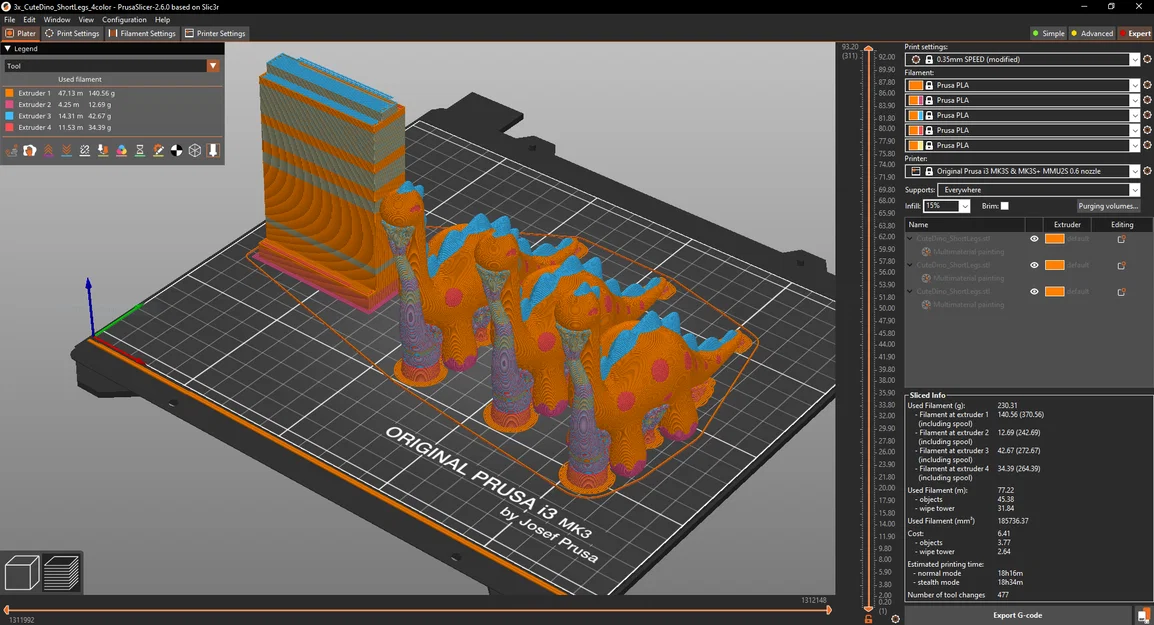Open print settings preset 0.35mm SPEED dropdown
The height and width of the screenshot is (625, 1154).
pyautogui.click(x=1134, y=60)
